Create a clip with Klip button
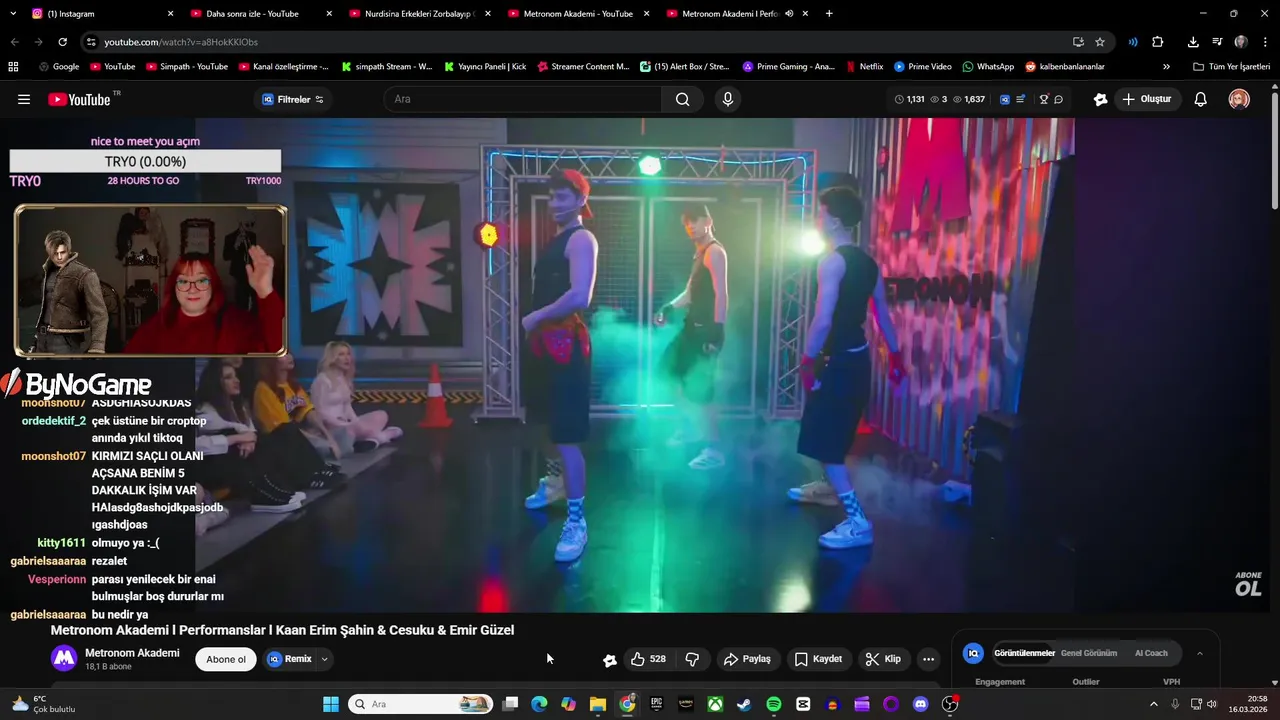 883,659
